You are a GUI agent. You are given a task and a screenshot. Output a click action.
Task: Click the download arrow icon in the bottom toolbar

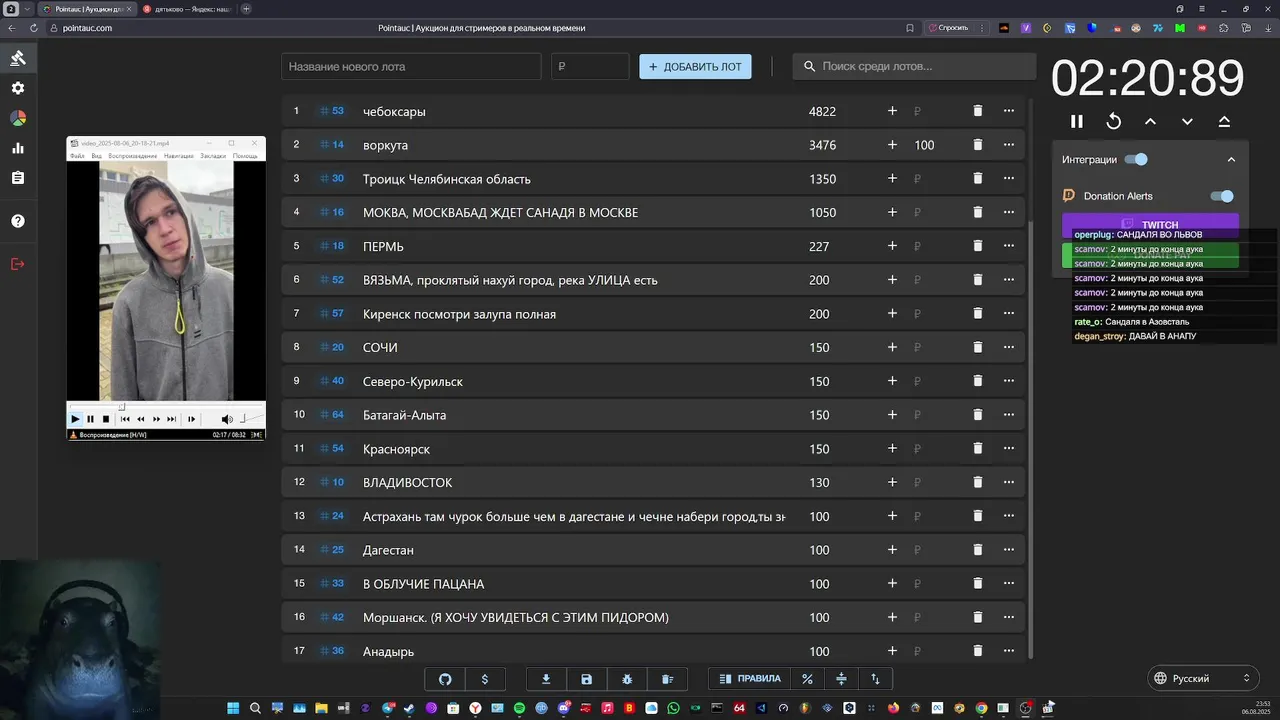[546, 679]
